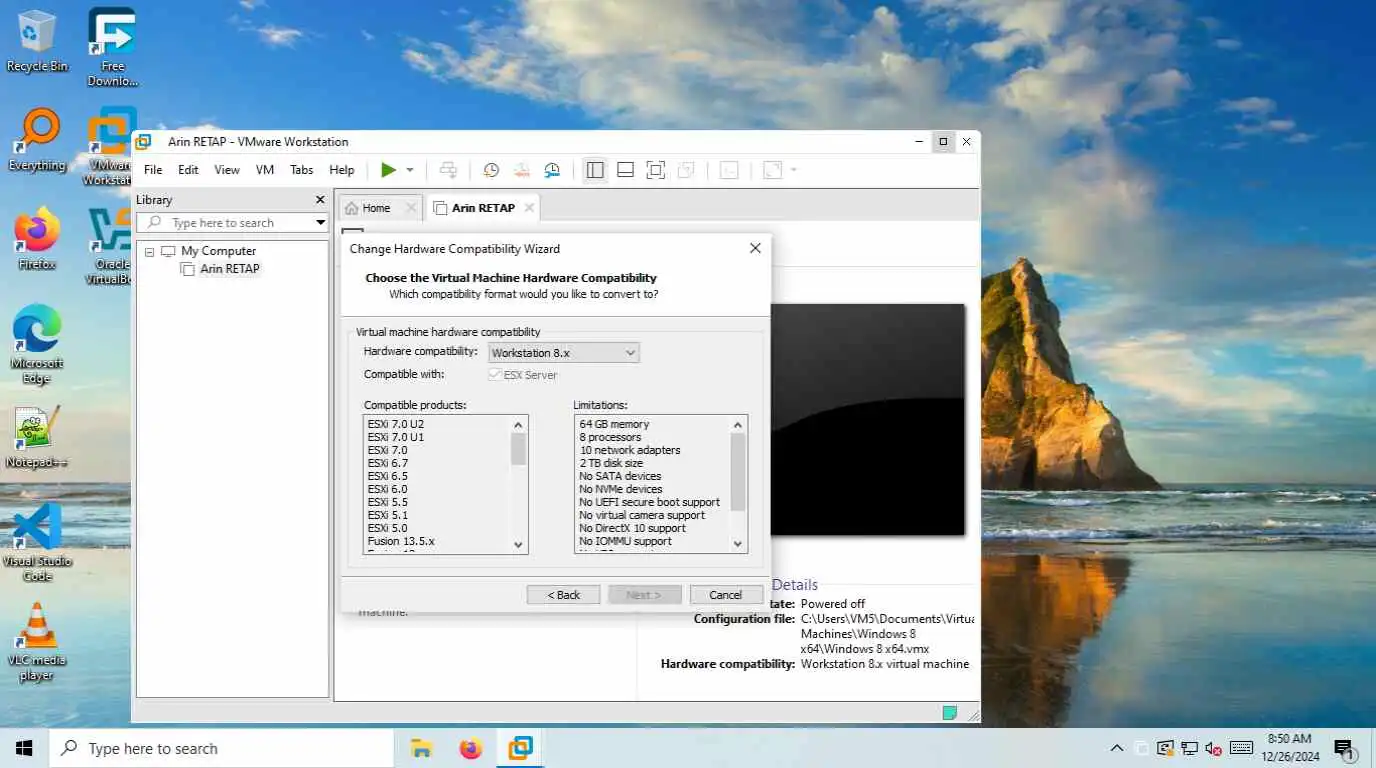Open the Hardware compatibility dropdown
Screen dimensions: 1376x768
[564, 353]
